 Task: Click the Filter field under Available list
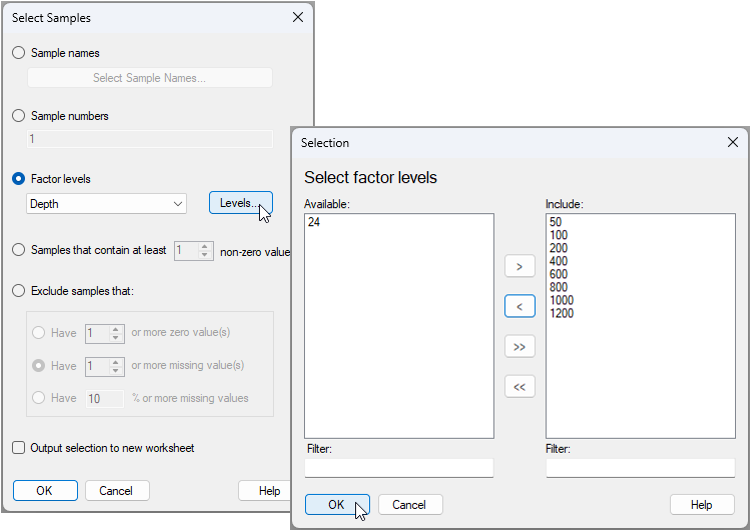(x=399, y=467)
